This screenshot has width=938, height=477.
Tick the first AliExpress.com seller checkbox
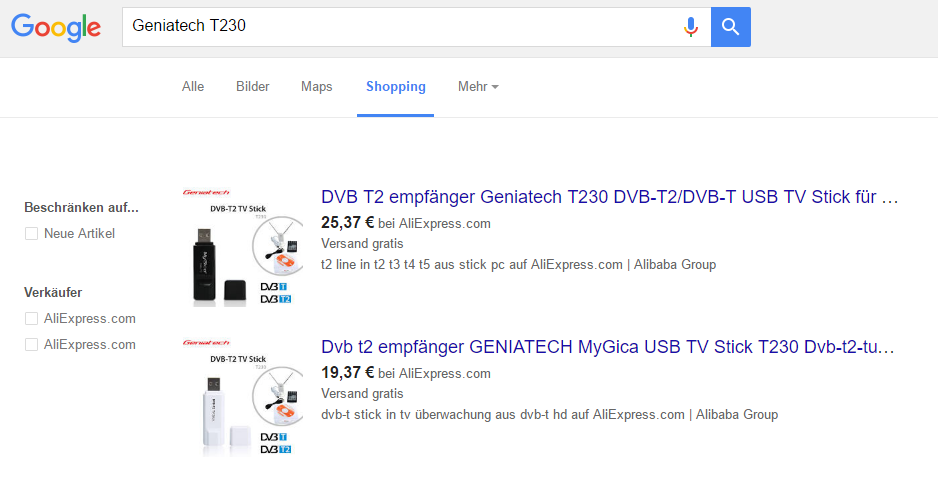(x=32, y=318)
